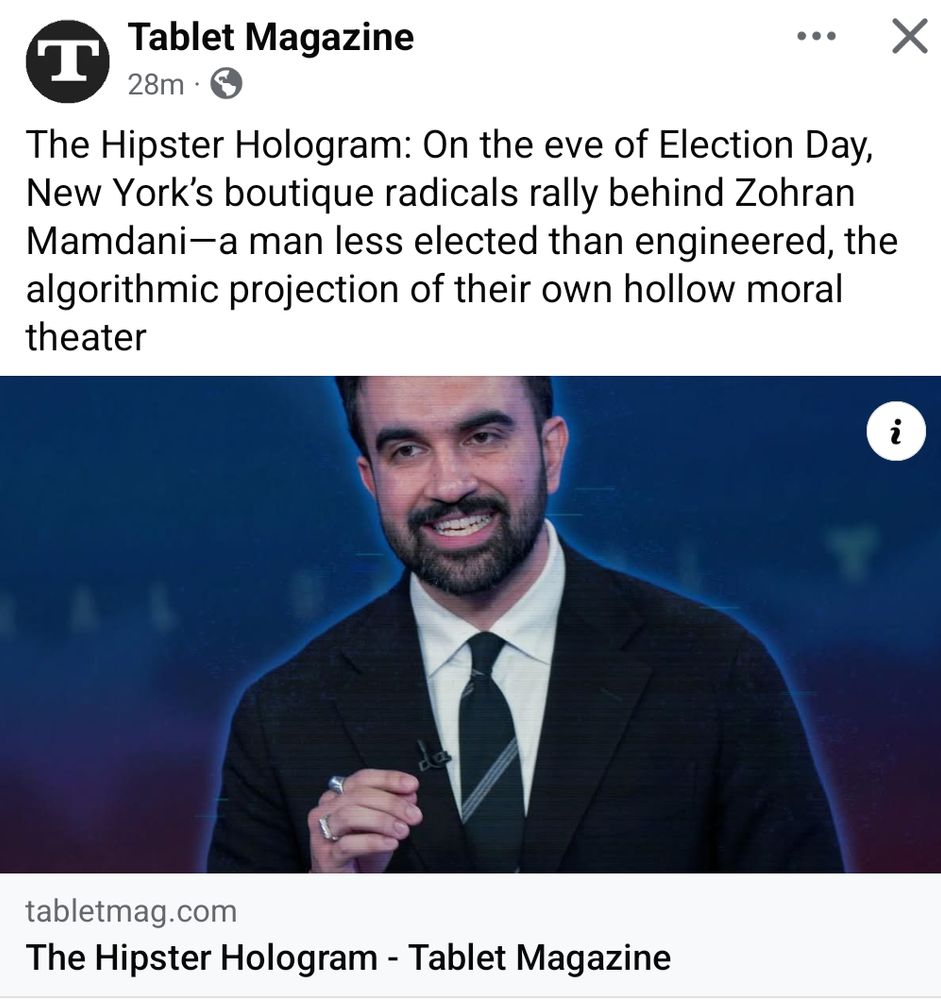941x1000 pixels.
Task: Click the silver ring on the man's hand
Action: pos(337,784)
